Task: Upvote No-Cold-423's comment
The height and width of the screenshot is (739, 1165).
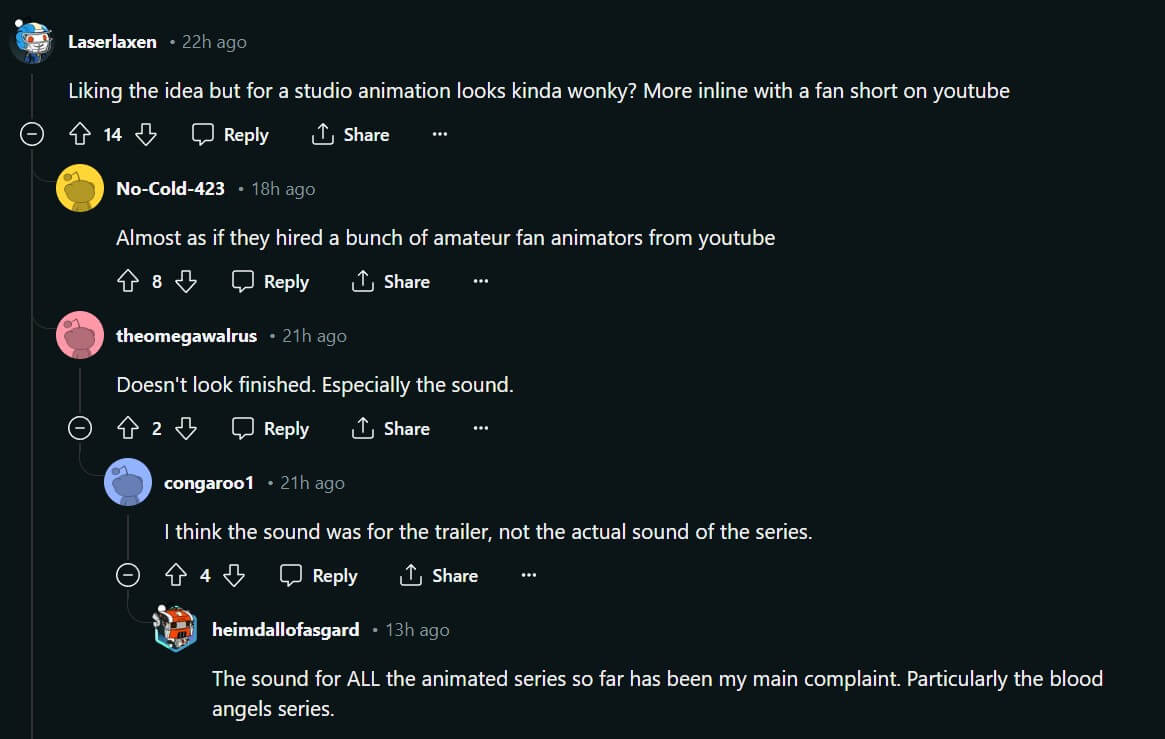Action: pos(128,282)
